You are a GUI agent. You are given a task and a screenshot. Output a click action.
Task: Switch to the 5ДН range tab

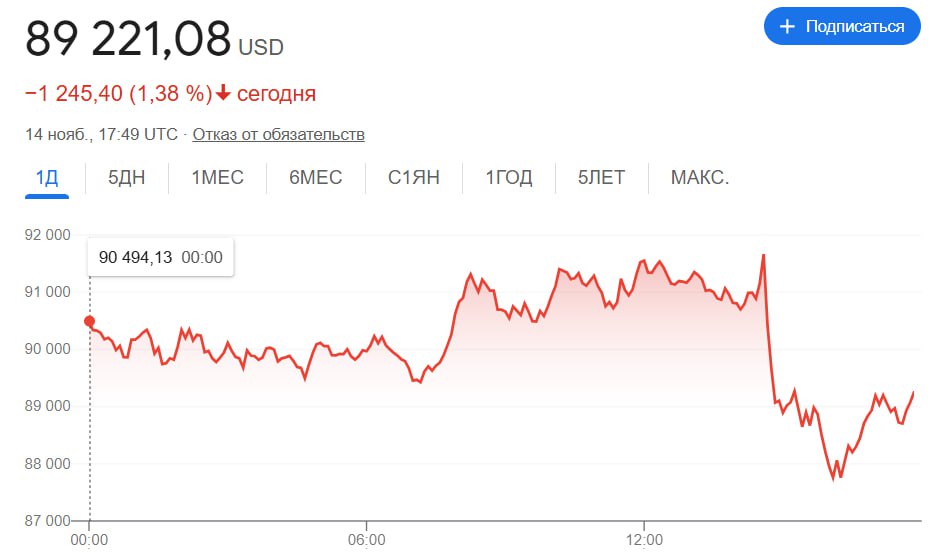tap(126, 178)
